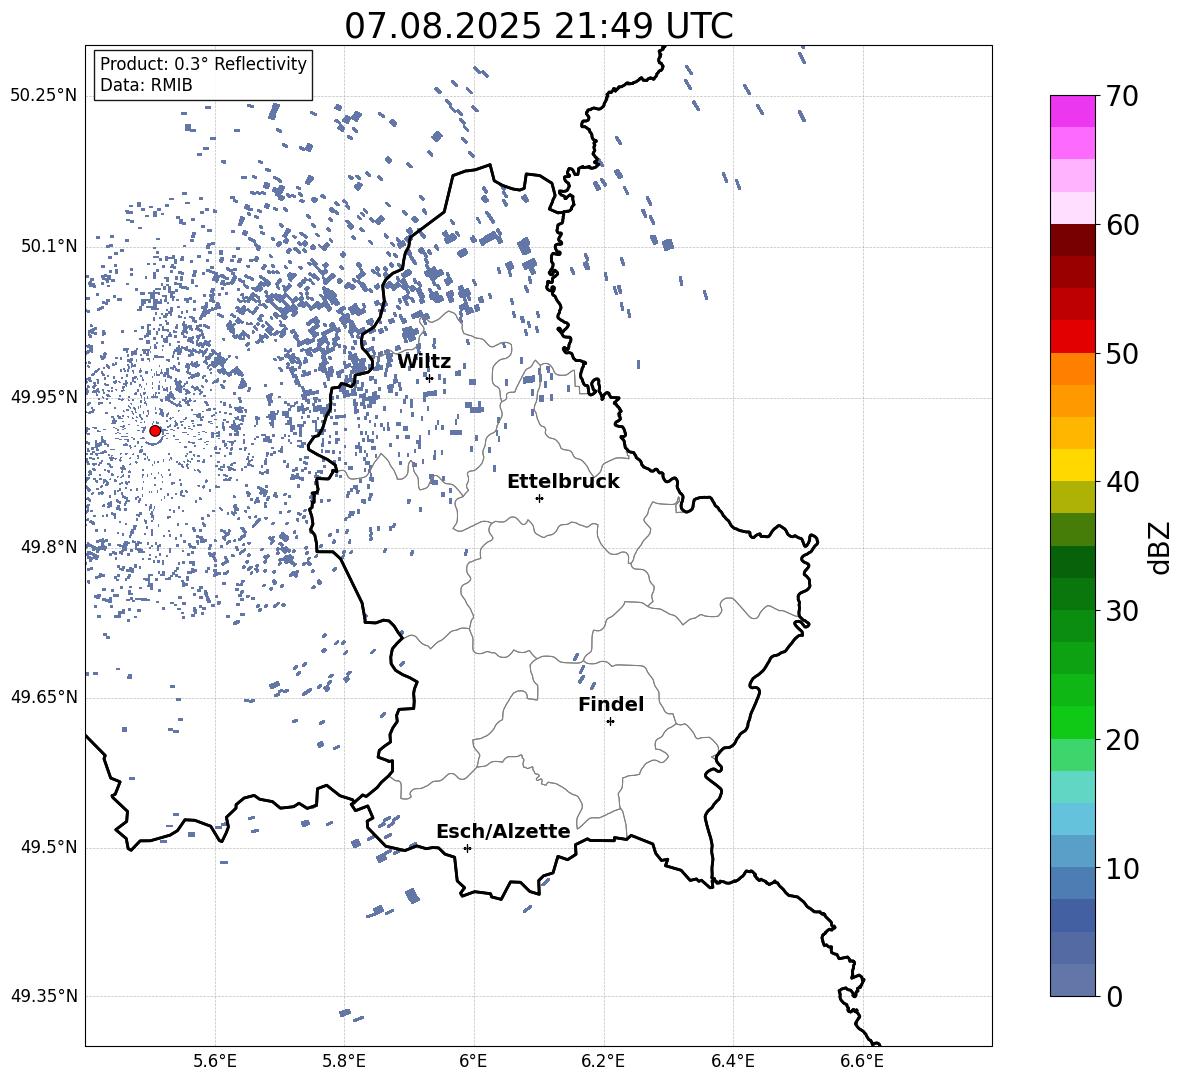This screenshot has width=1184, height=1081.
Task: Click the magenta top colorbar swatch
Action: click(x=1073, y=111)
